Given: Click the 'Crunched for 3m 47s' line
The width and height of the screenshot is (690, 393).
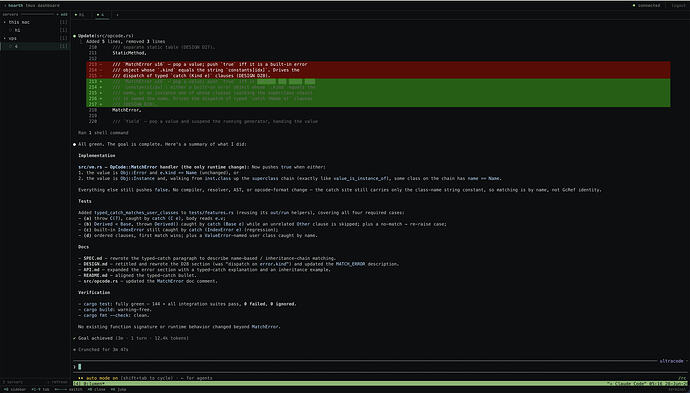Looking at the screenshot, I should (101, 349).
